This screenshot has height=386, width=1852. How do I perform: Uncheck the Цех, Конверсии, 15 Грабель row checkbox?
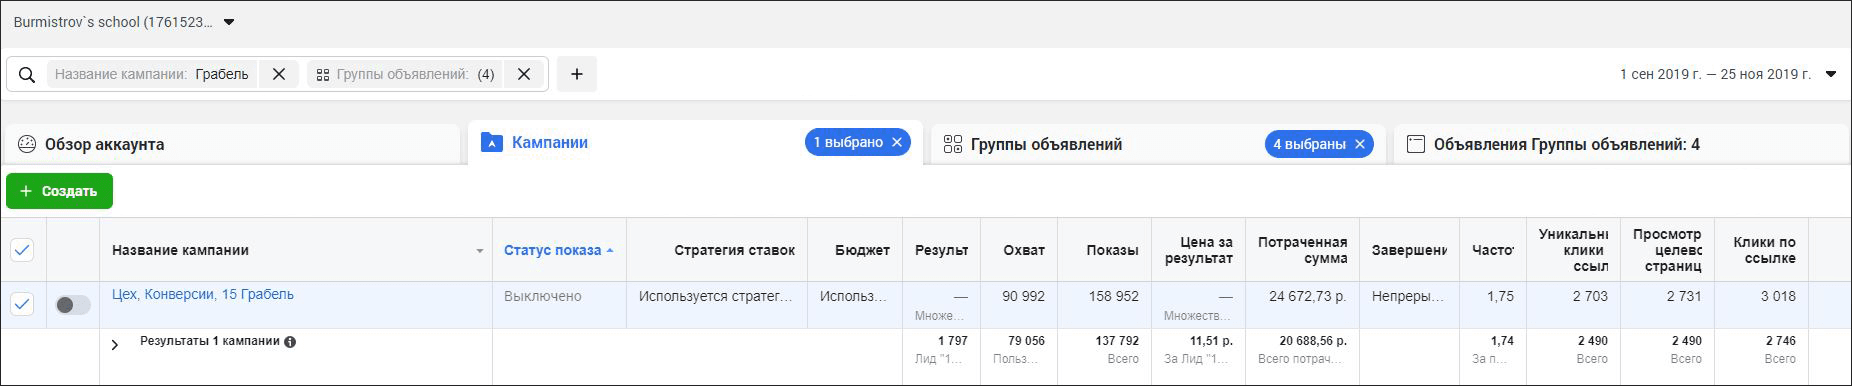[x=22, y=304]
